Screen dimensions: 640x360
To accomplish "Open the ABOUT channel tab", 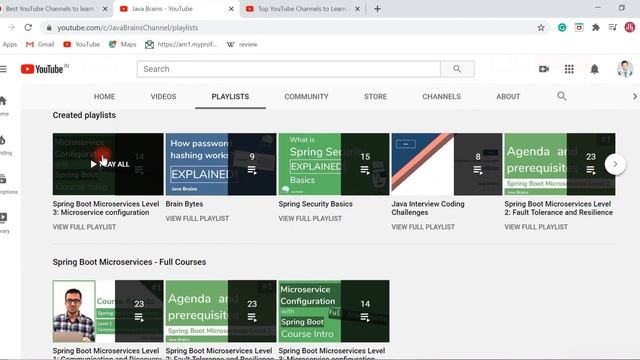I will 508,96.
